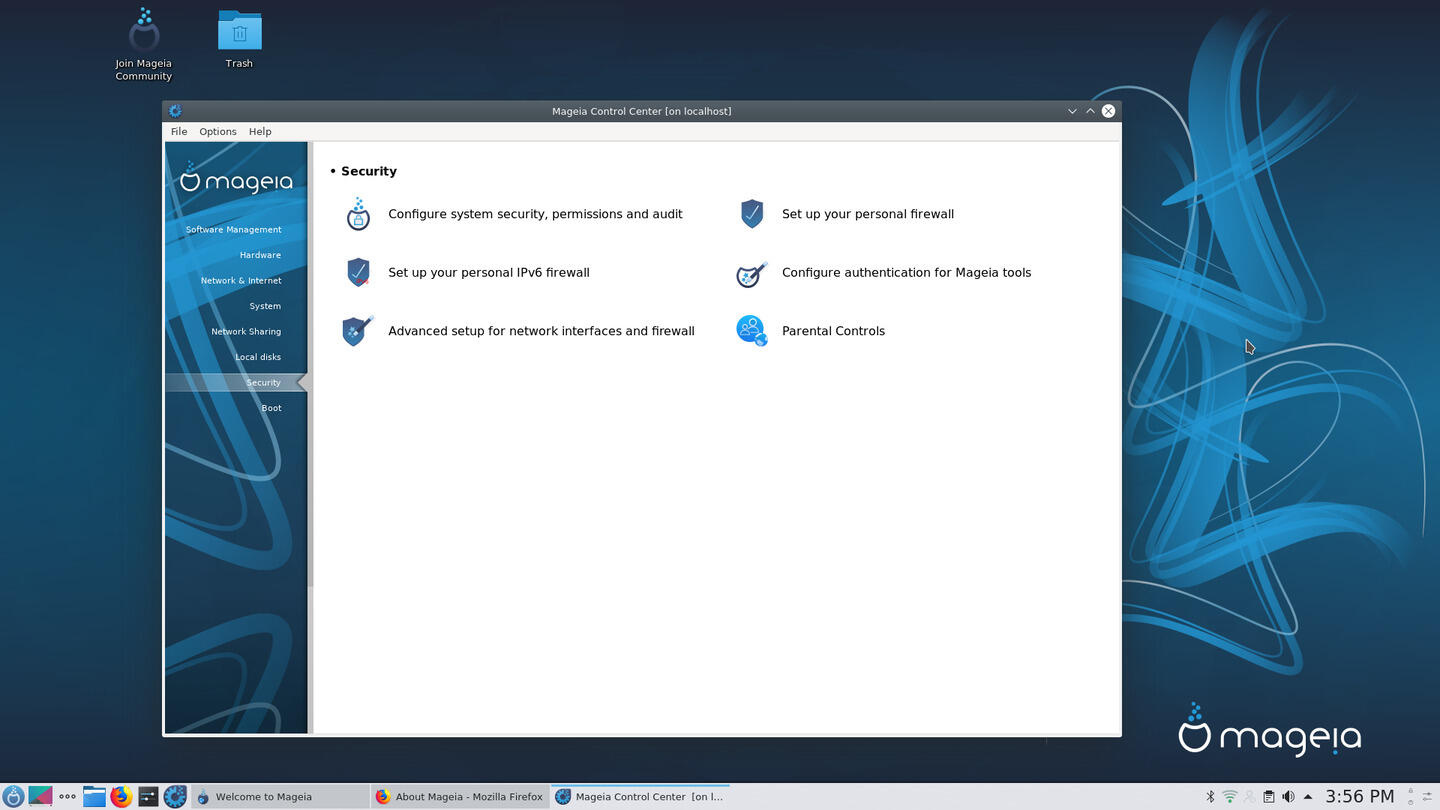Open the Help menu
Screen dimensions: 1440x810
coord(260,132)
